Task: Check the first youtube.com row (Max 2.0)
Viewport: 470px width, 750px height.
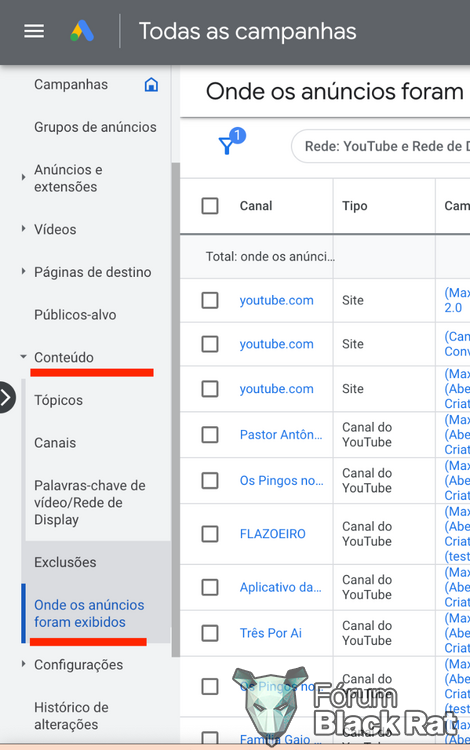Action: (x=210, y=300)
